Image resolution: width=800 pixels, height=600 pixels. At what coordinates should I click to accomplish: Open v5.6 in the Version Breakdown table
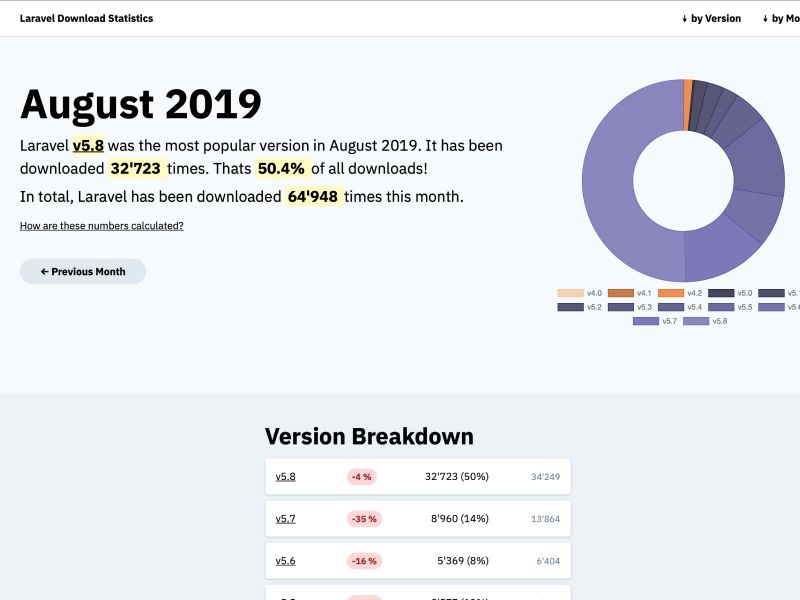(x=285, y=561)
